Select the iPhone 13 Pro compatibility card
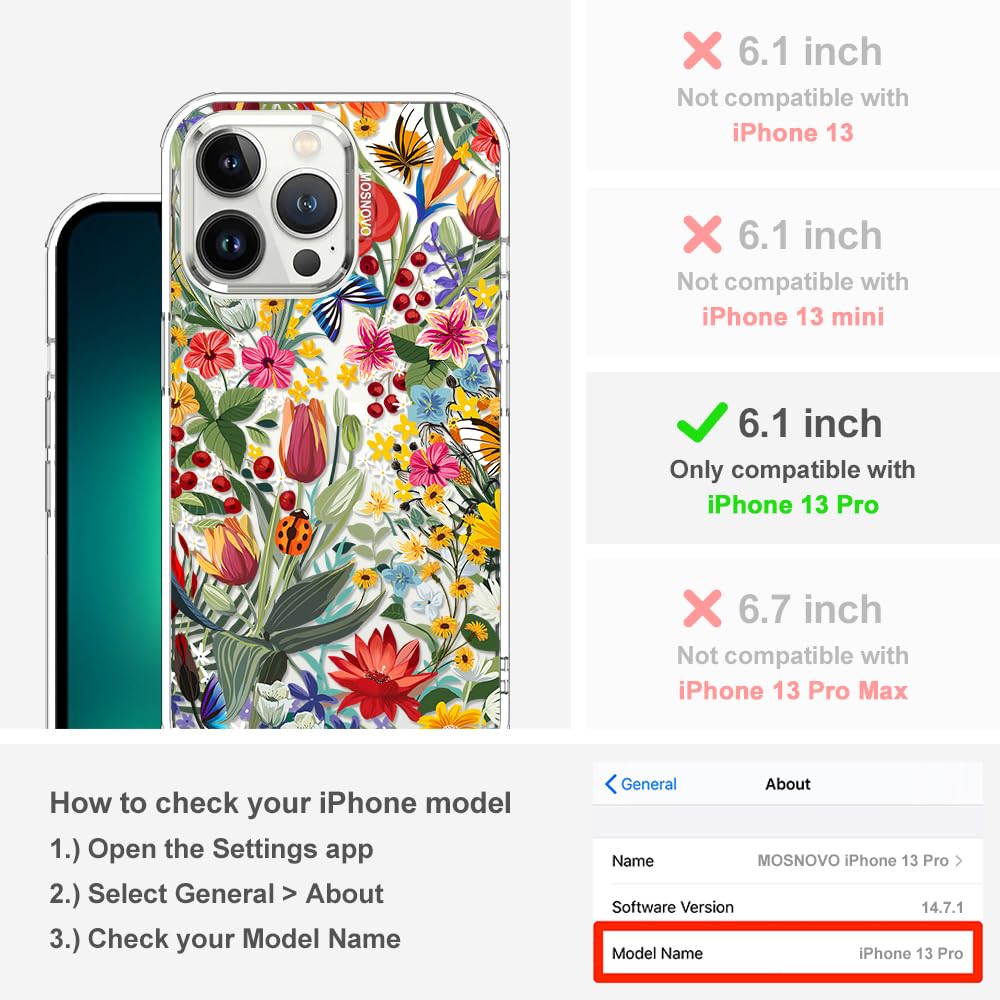The width and height of the screenshot is (1000, 1000). pos(793,459)
